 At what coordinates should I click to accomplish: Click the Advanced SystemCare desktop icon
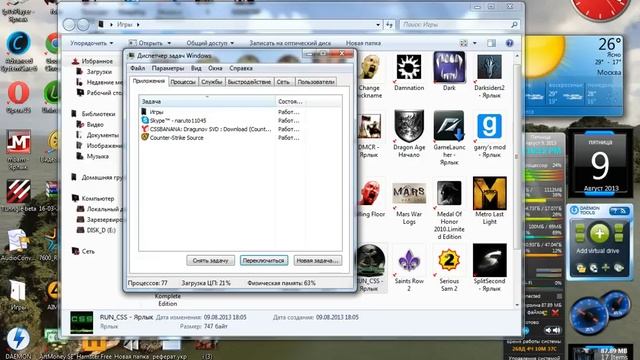[18, 43]
